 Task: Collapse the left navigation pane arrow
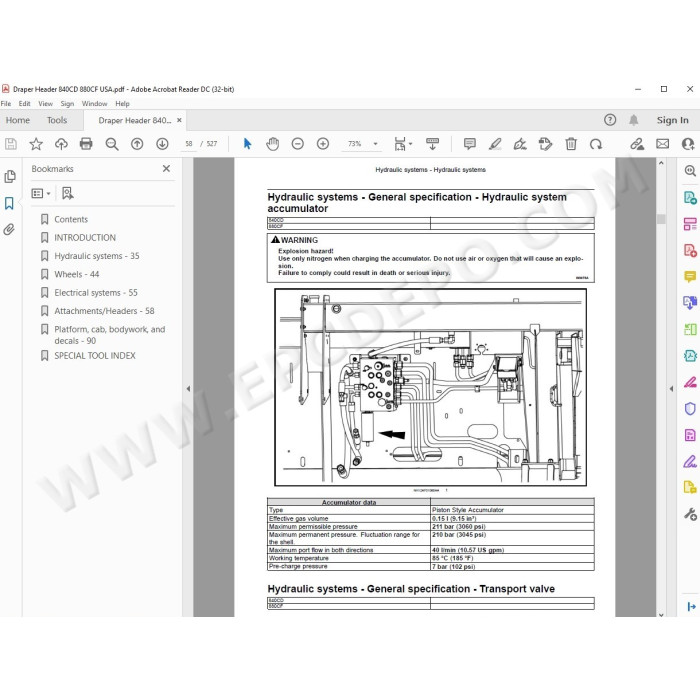188,389
